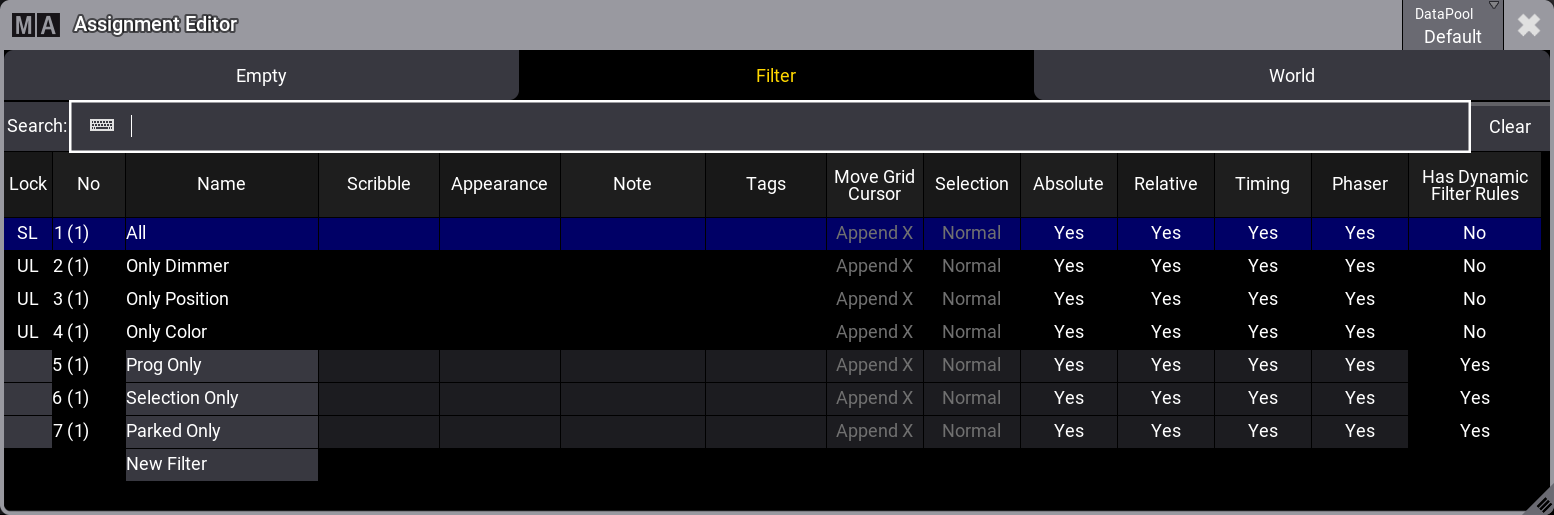Click the Has Dynamic Filter Rules header

(1474, 185)
